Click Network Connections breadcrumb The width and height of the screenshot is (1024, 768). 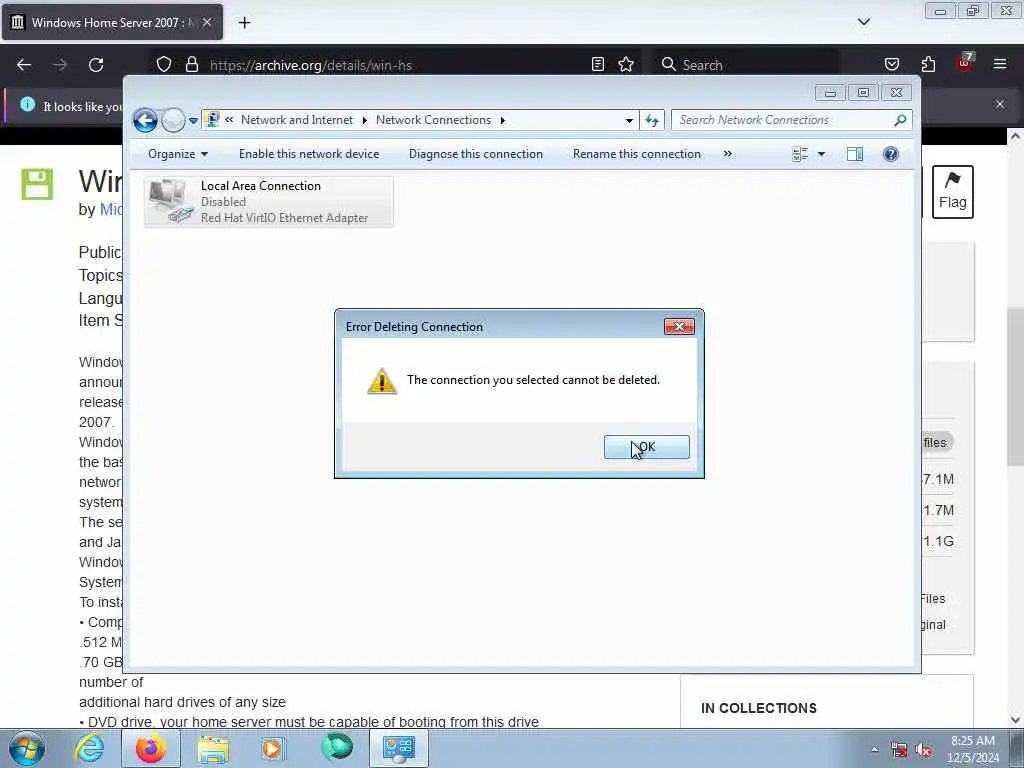433,120
